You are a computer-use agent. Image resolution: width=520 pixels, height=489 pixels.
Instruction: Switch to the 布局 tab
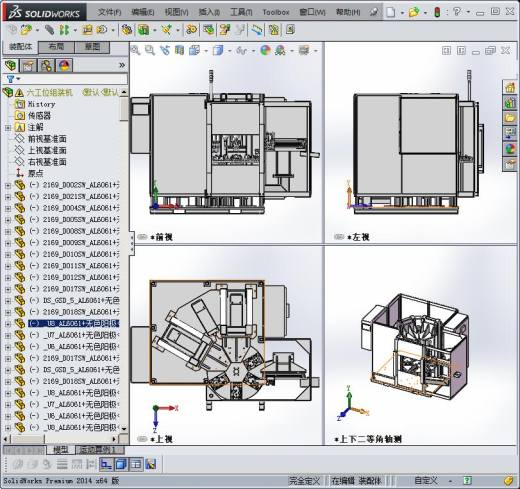tap(56, 47)
